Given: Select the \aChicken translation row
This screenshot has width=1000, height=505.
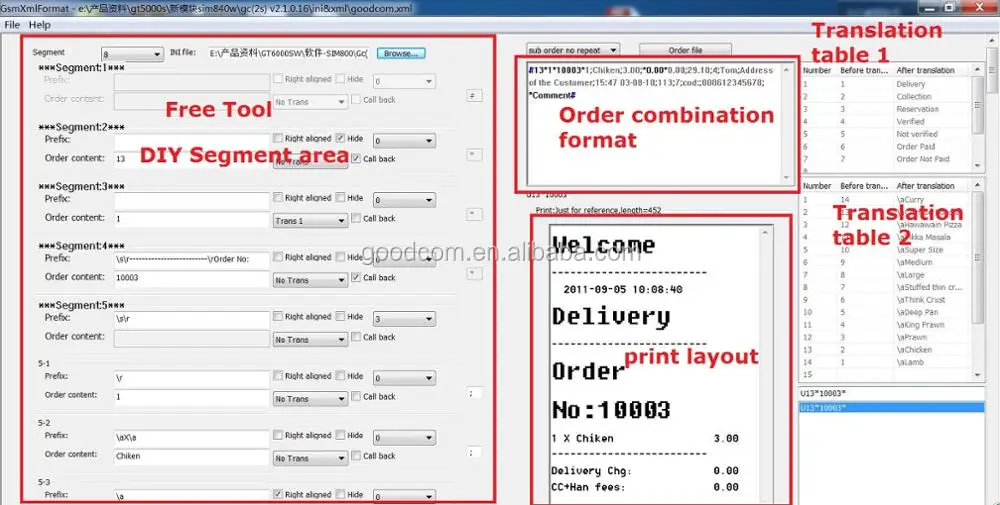Looking at the screenshot, I should click(x=886, y=349).
